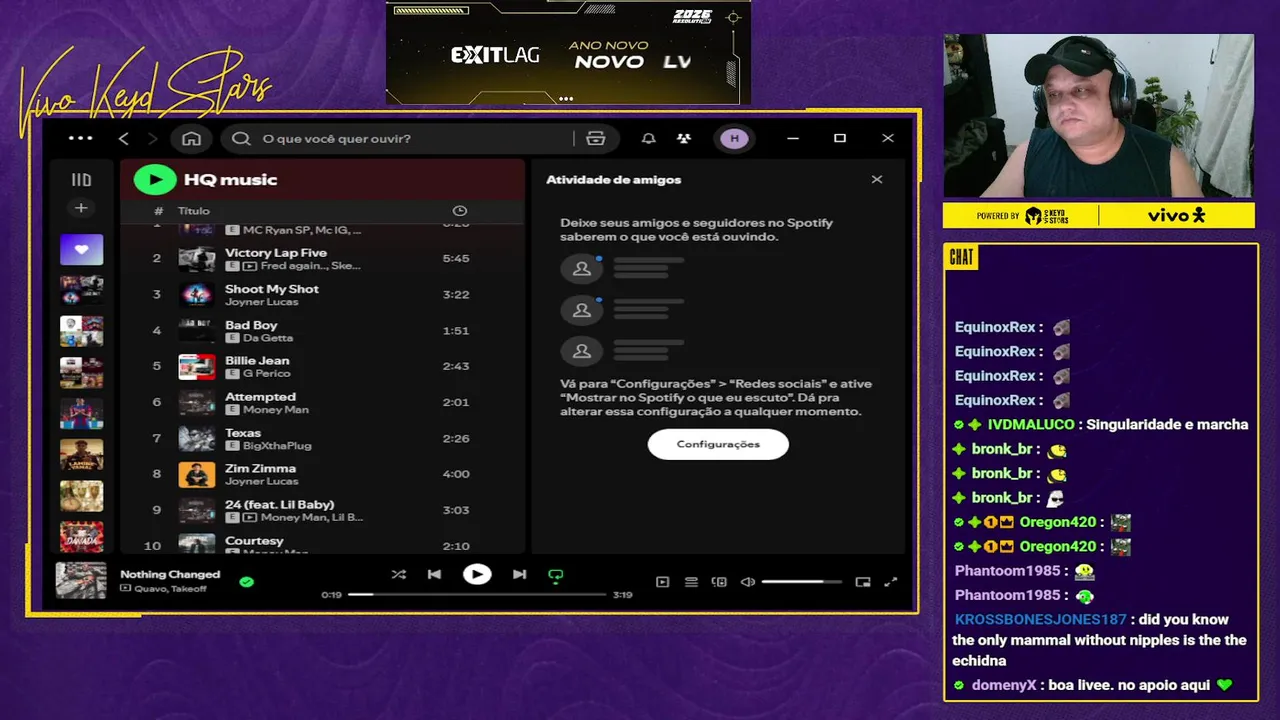Toggle the Now Playing view icon

click(662, 582)
